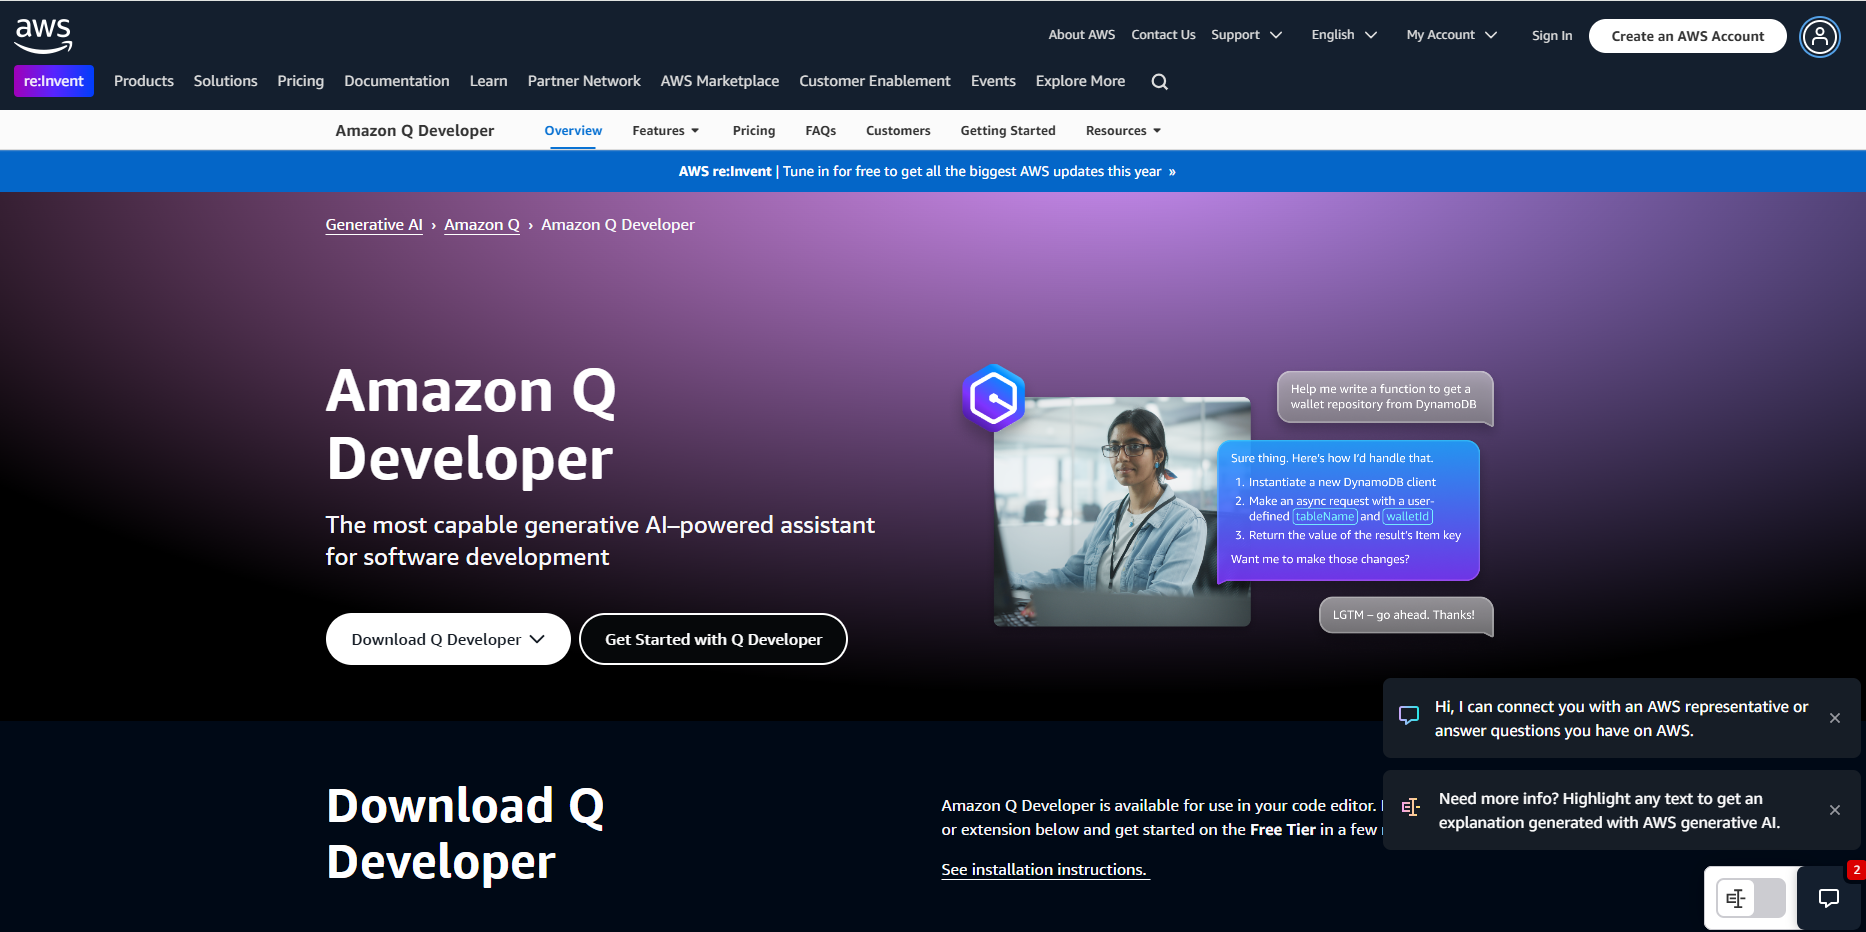Click the 'Need more info?' notification text
Image resolution: width=1866 pixels, height=932 pixels.
pyautogui.click(x=1609, y=811)
